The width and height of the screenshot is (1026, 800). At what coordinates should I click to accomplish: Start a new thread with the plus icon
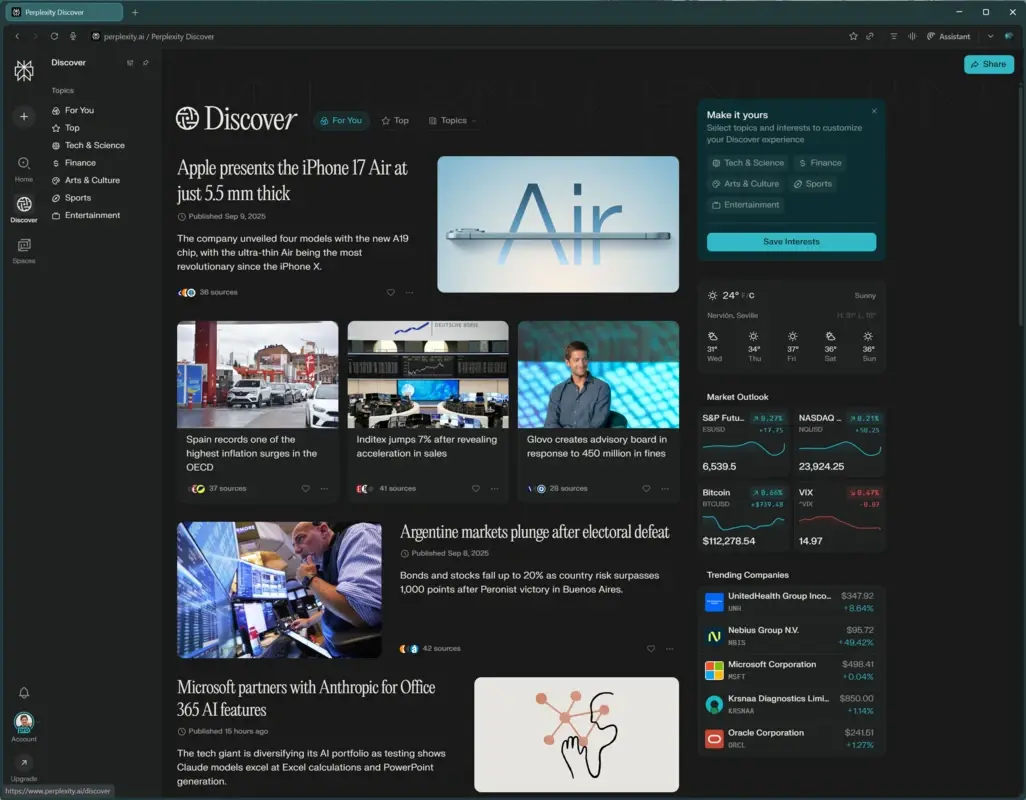23,116
